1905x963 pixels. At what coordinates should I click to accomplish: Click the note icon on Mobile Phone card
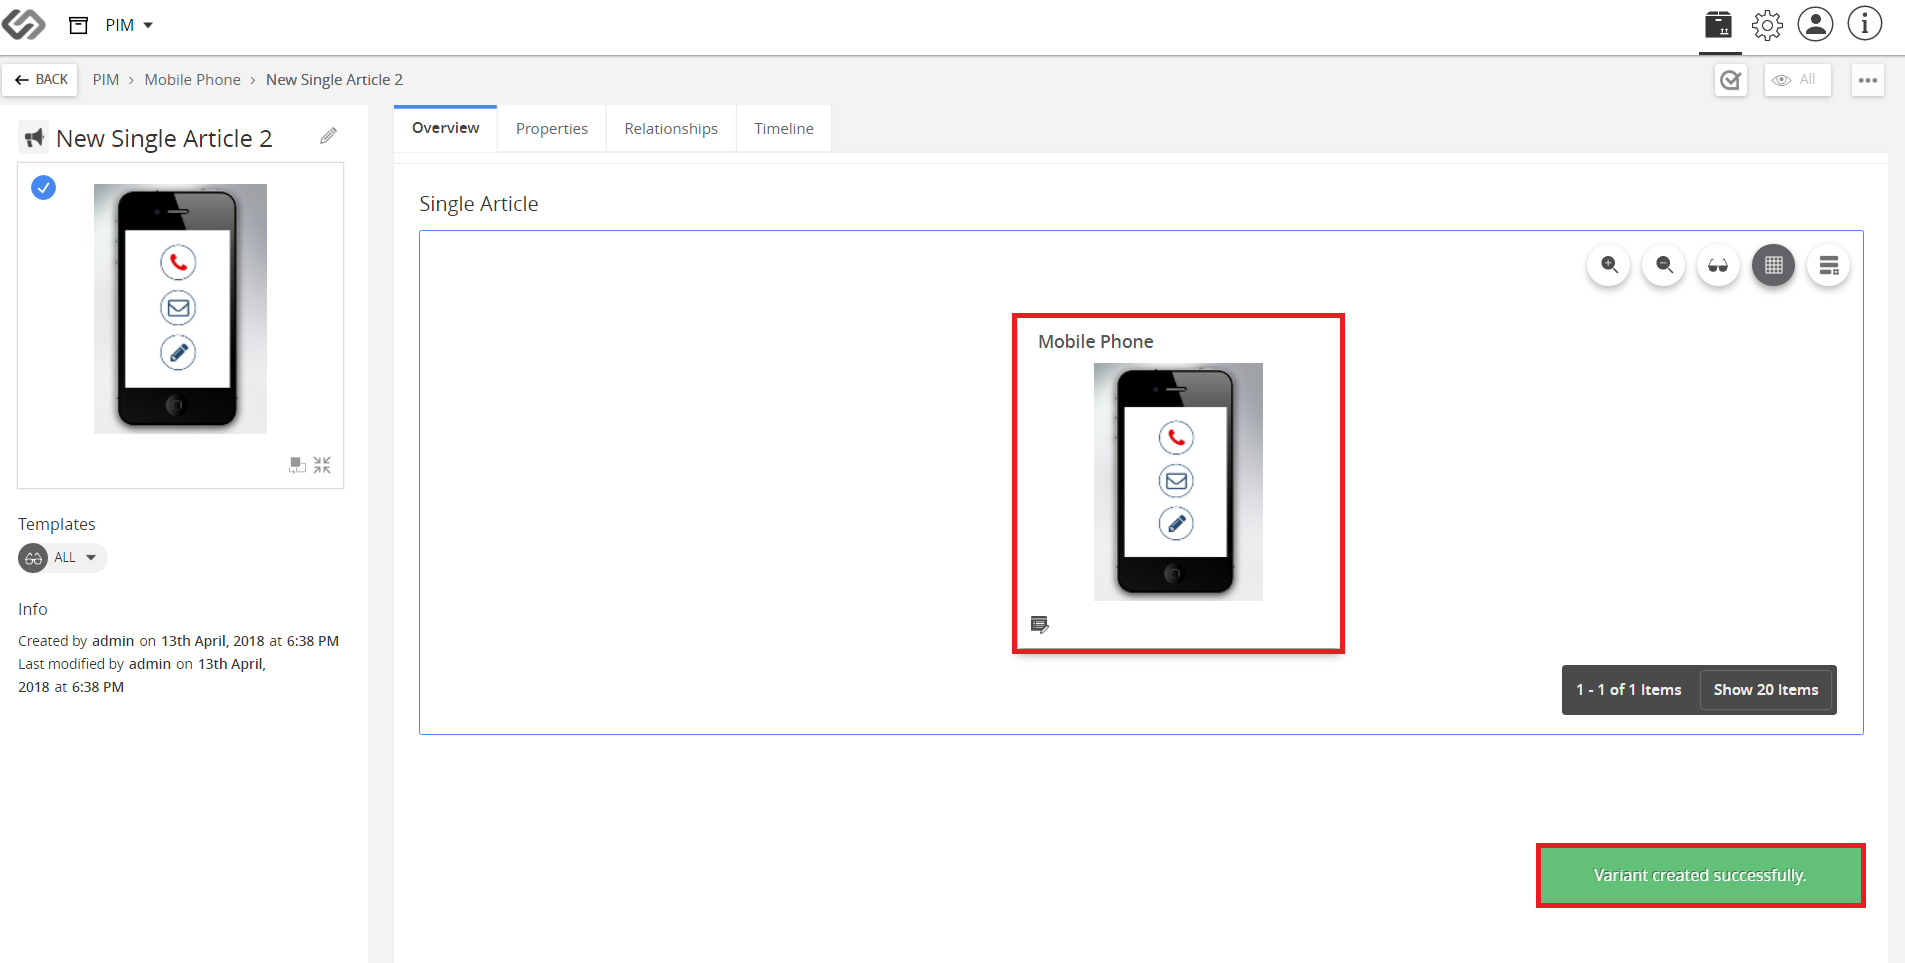coord(1039,625)
